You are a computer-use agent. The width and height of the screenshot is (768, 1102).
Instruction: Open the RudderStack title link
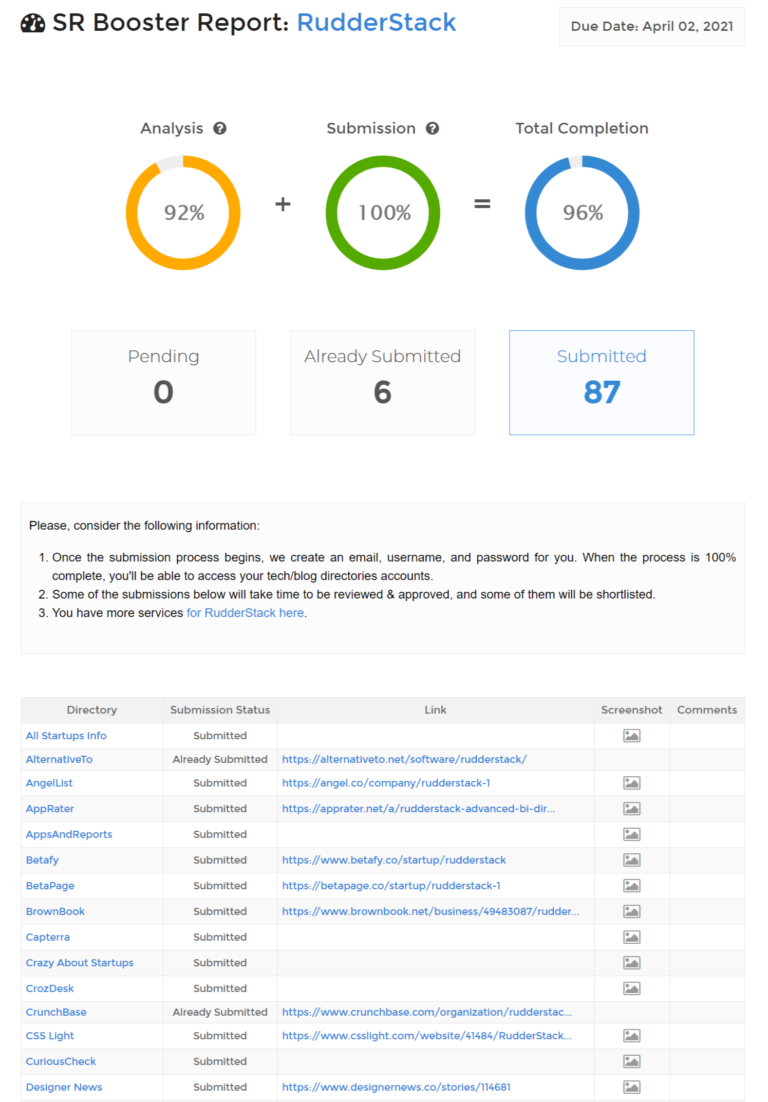pyautogui.click(x=376, y=22)
